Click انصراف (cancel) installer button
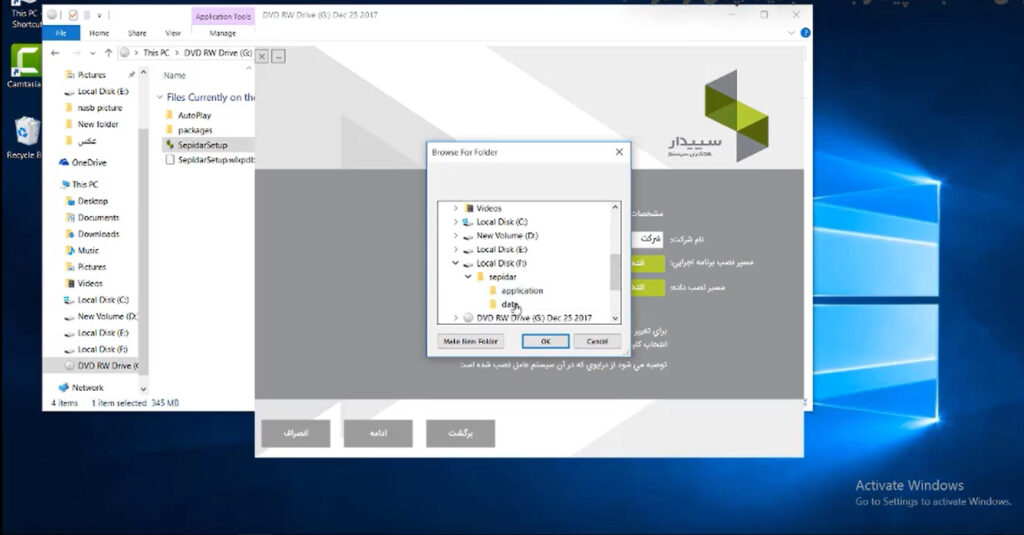This screenshot has width=1024, height=535. pyautogui.click(x=296, y=433)
